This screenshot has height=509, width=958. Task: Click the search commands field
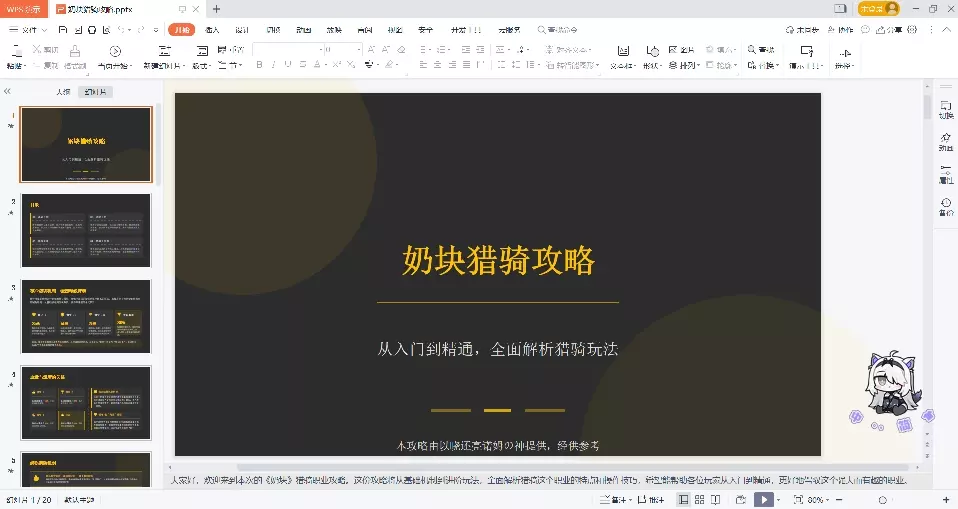click(x=557, y=29)
